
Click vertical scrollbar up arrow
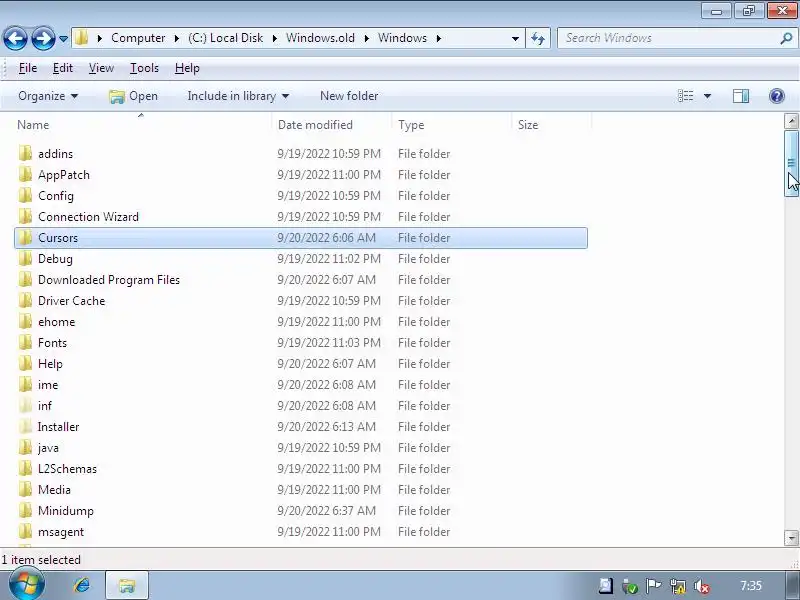(x=791, y=121)
